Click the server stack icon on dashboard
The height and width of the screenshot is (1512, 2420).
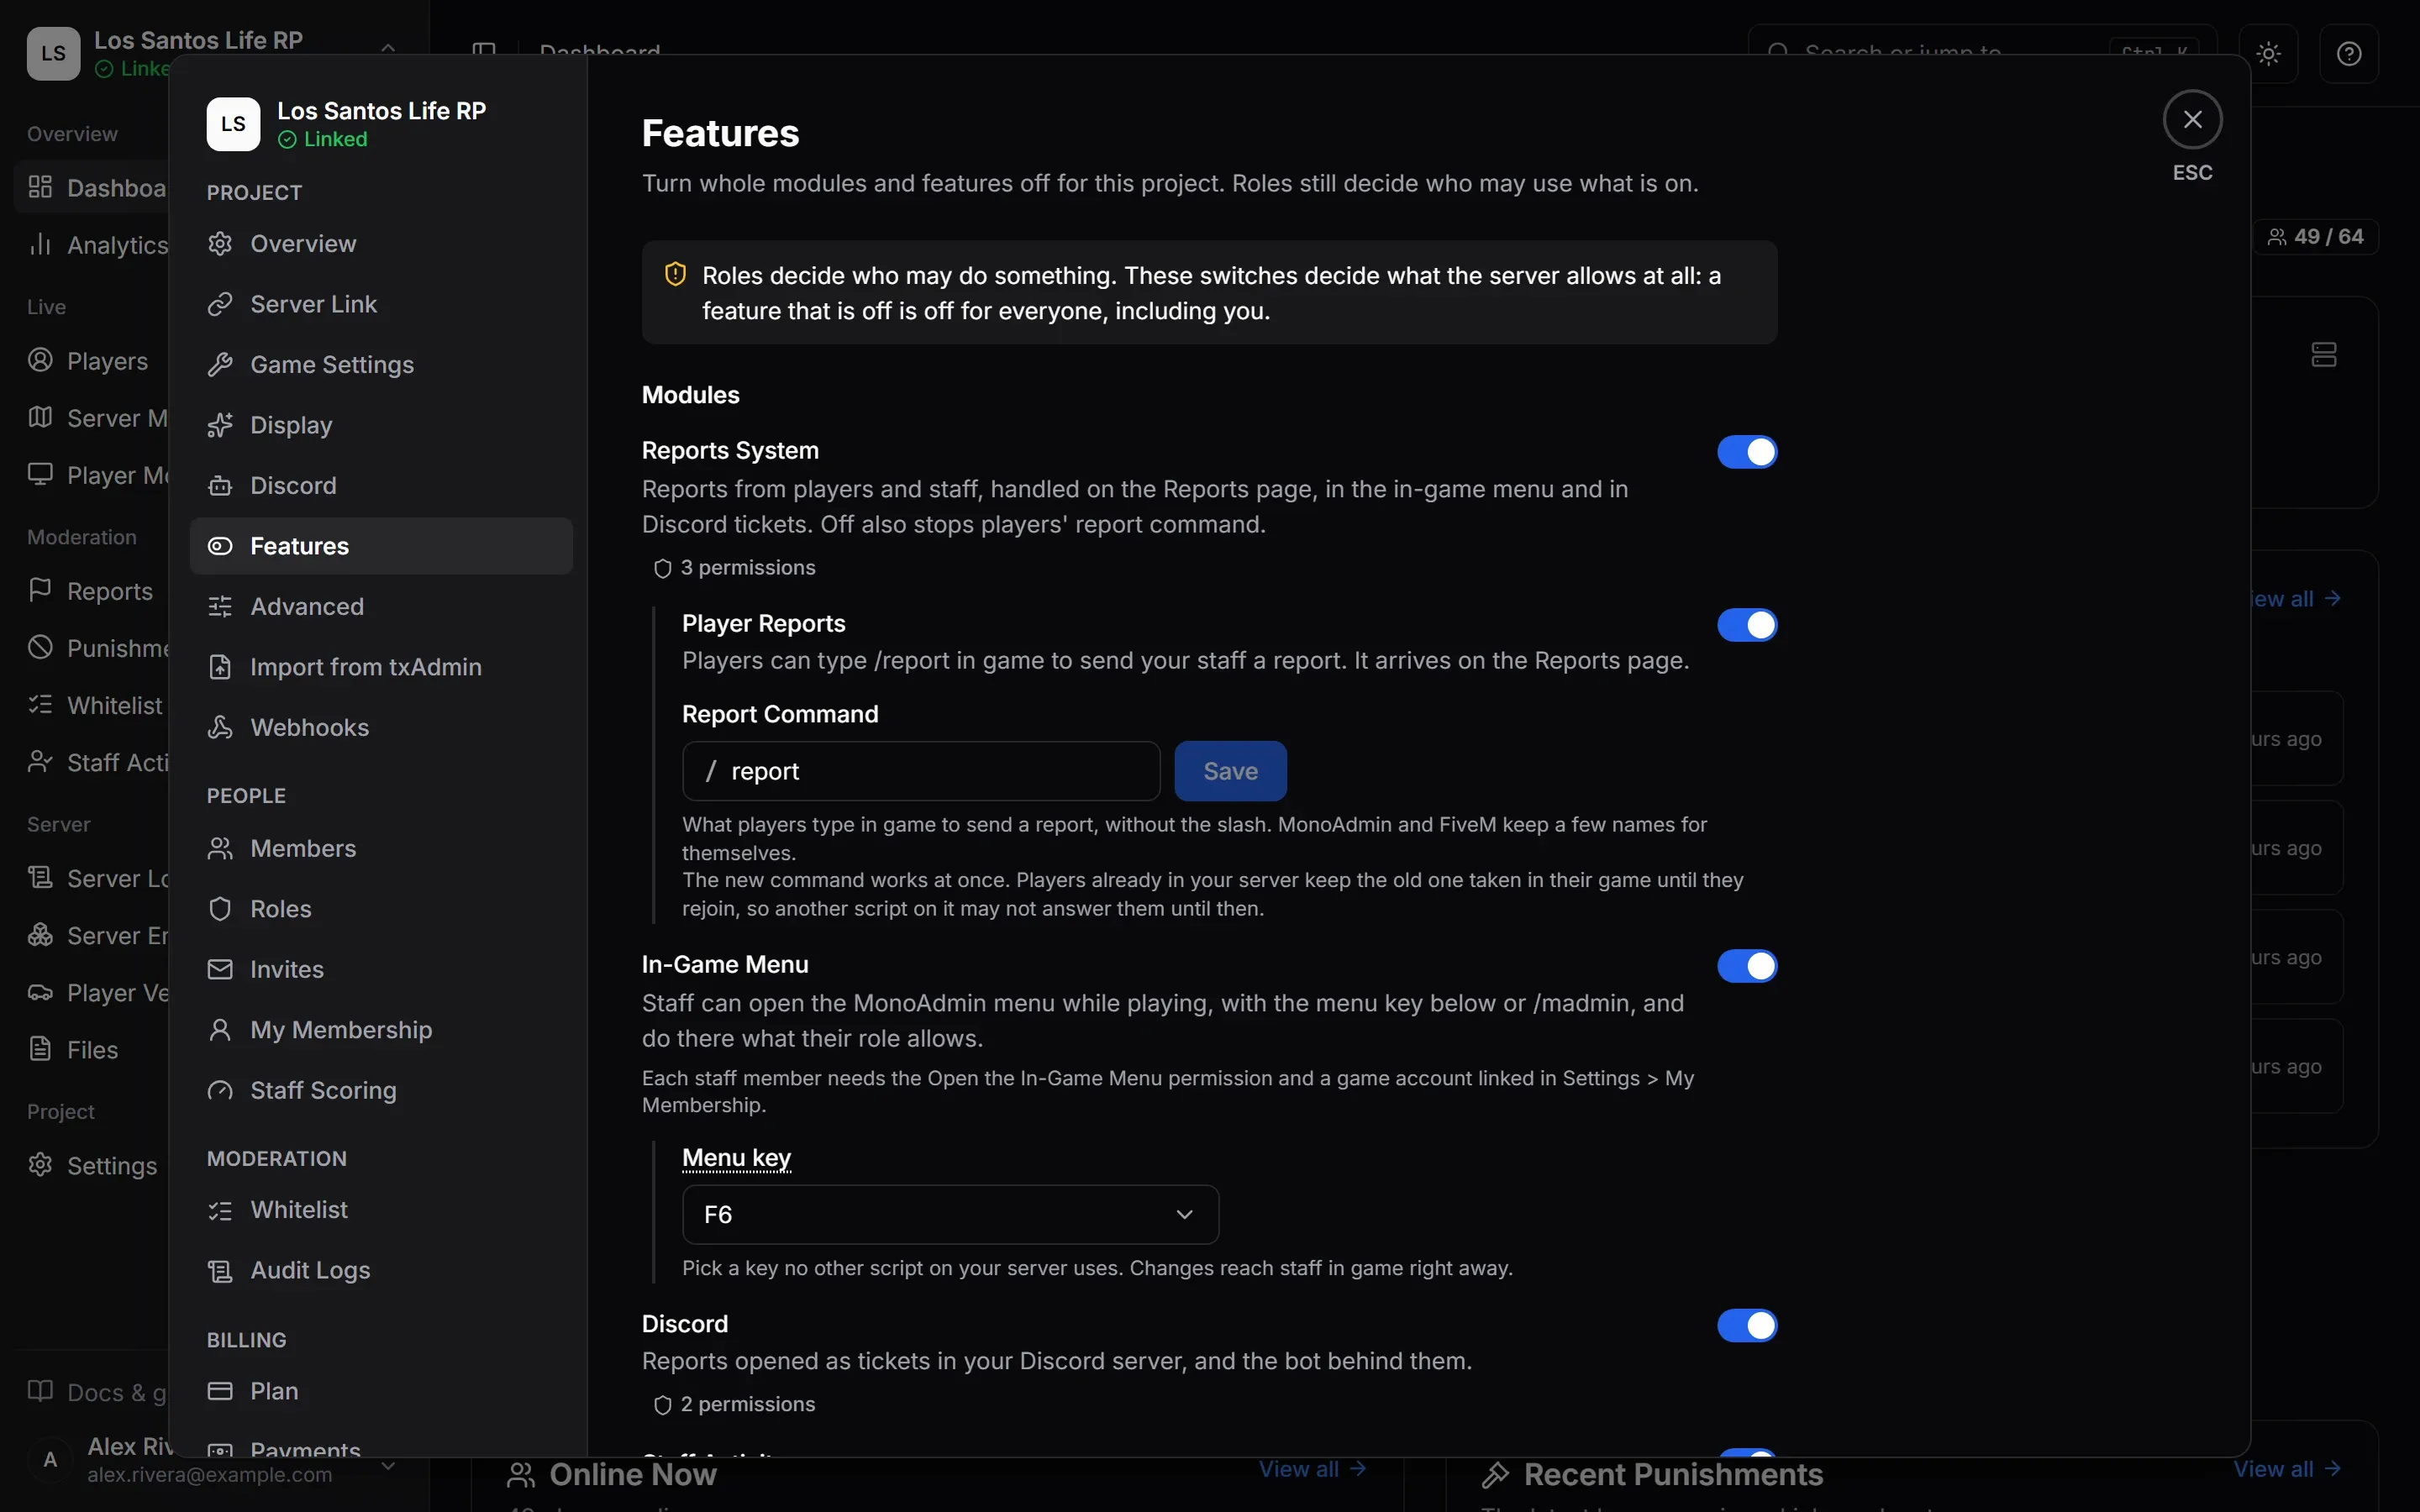coord(2324,354)
